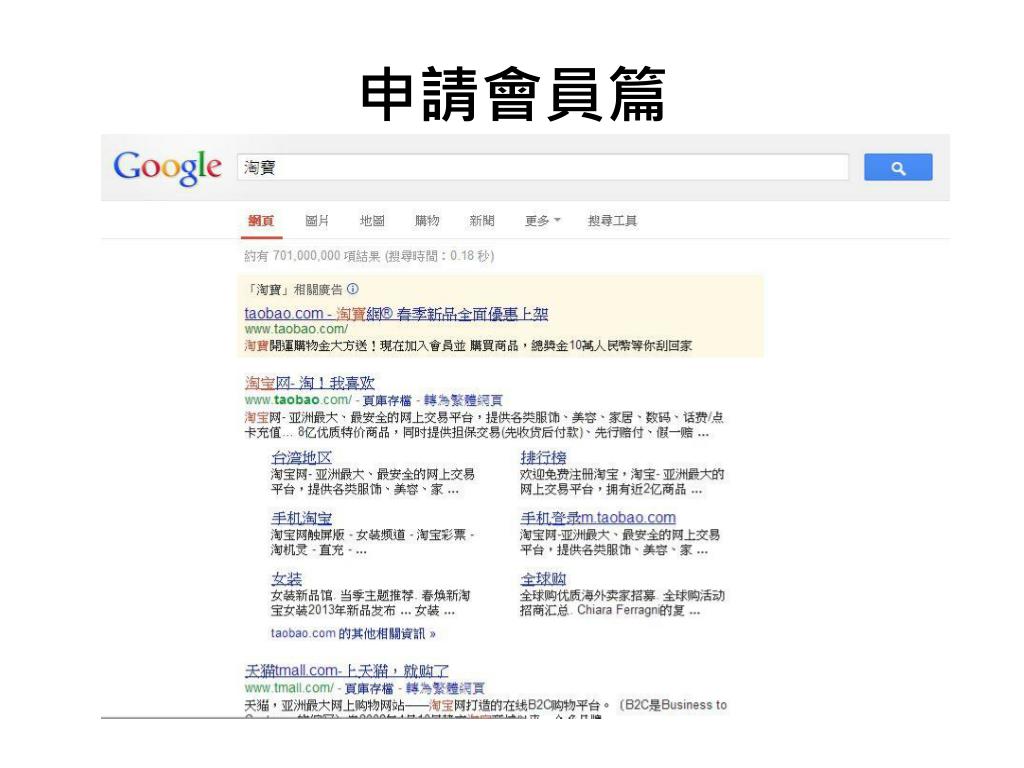Screen dimensions: 1024x768
Task: Open the 手机淘宝 sitelink
Action: point(301,518)
